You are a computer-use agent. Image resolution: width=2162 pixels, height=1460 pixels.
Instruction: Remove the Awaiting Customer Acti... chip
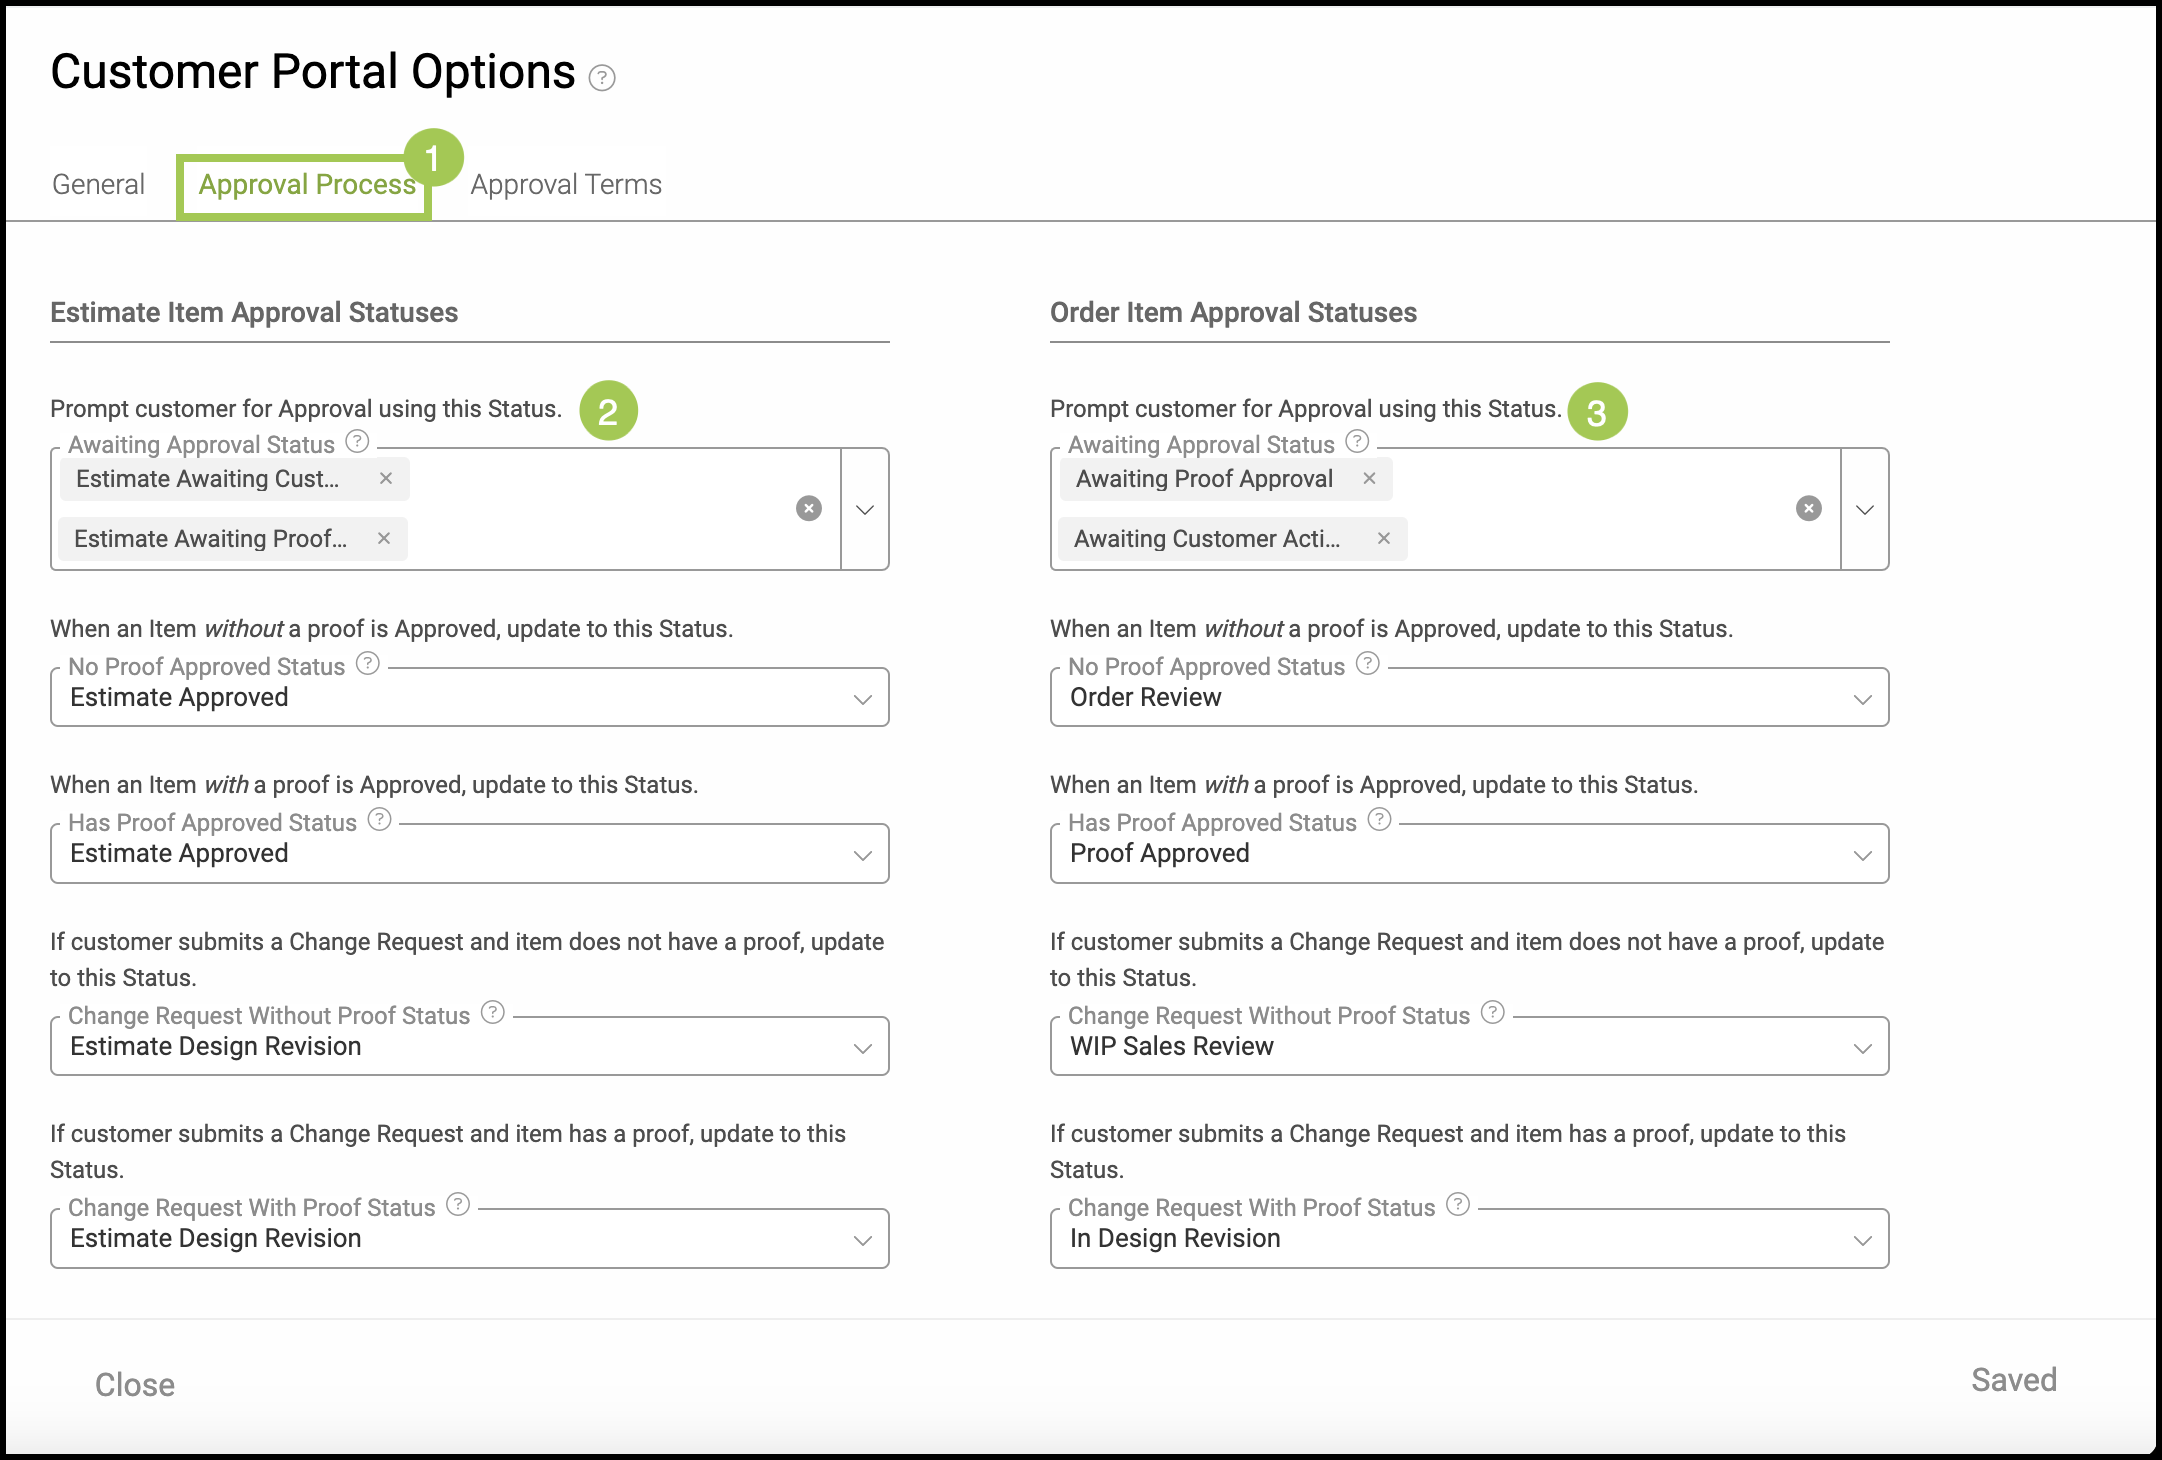(1384, 539)
